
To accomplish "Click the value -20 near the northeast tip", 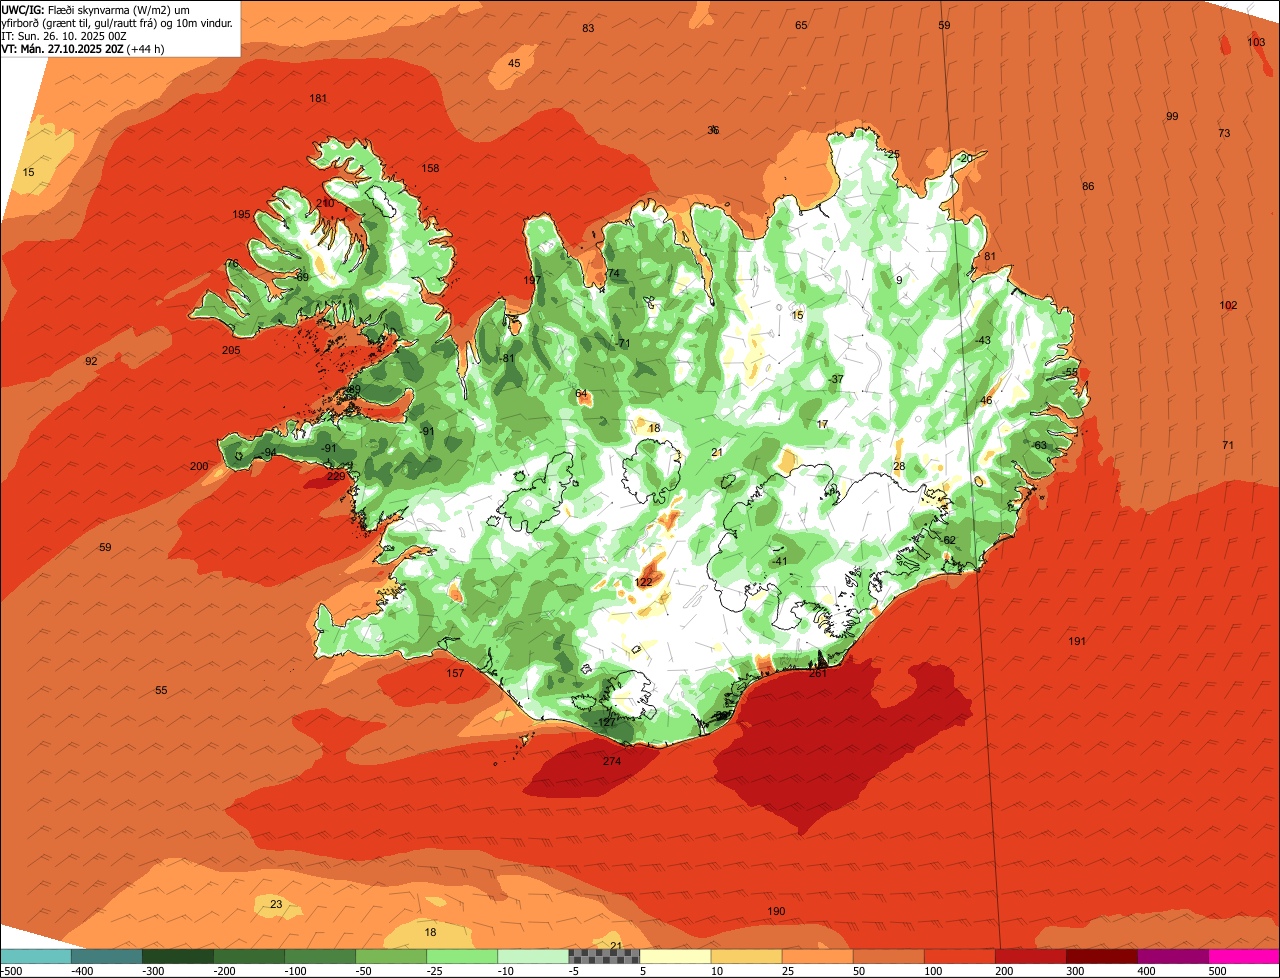I will (964, 158).
